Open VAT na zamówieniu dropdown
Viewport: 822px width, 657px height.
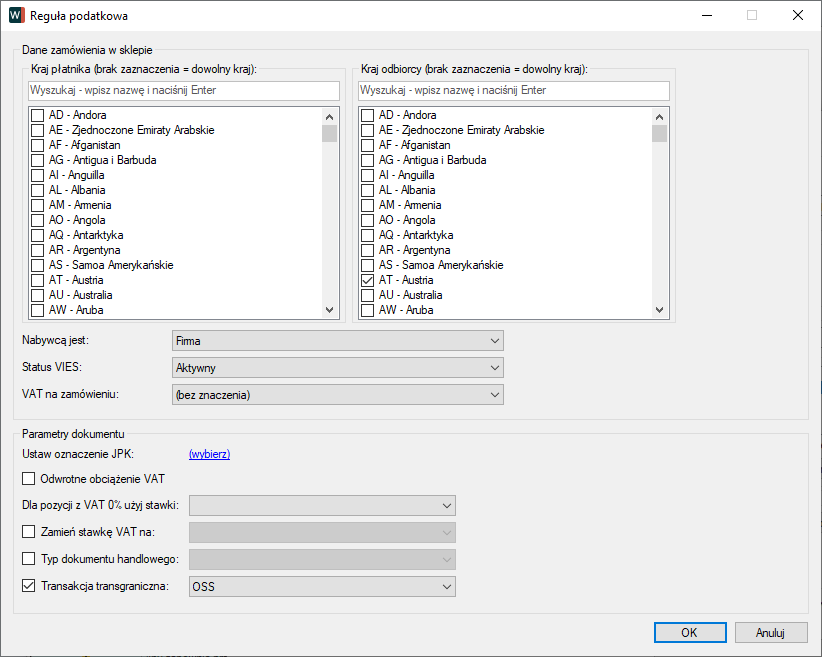pyautogui.click(x=337, y=395)
